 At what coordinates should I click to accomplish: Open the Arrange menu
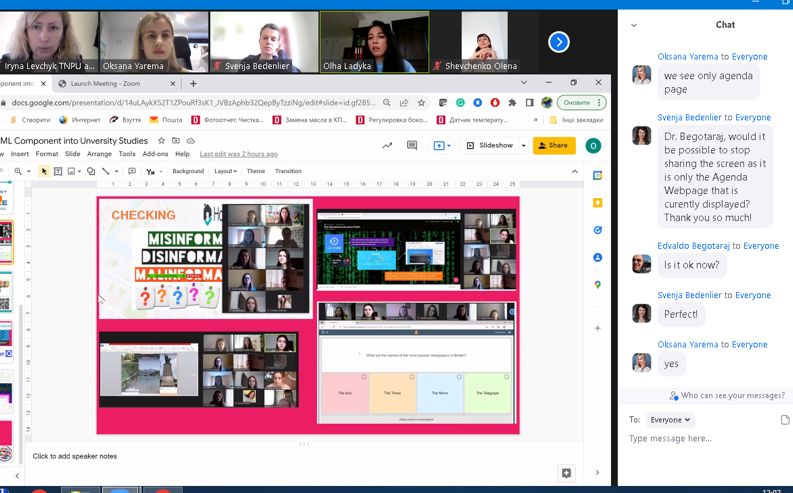coord(99,154)
